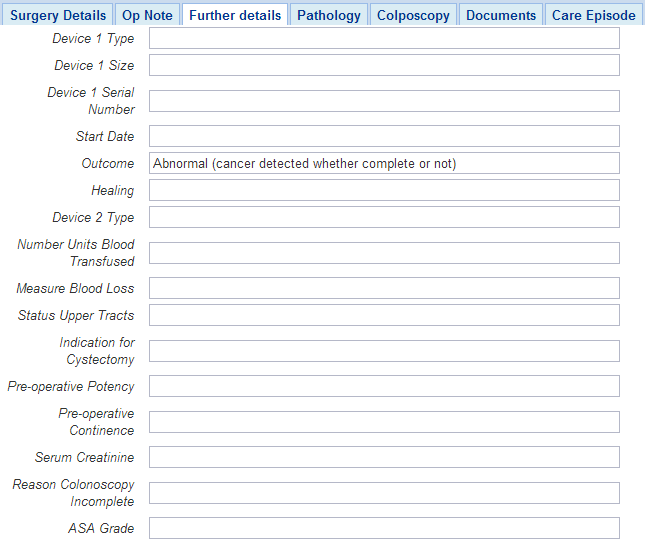Click the Device 1 Type field
This screenshot has height=549, width=645.
384,38
